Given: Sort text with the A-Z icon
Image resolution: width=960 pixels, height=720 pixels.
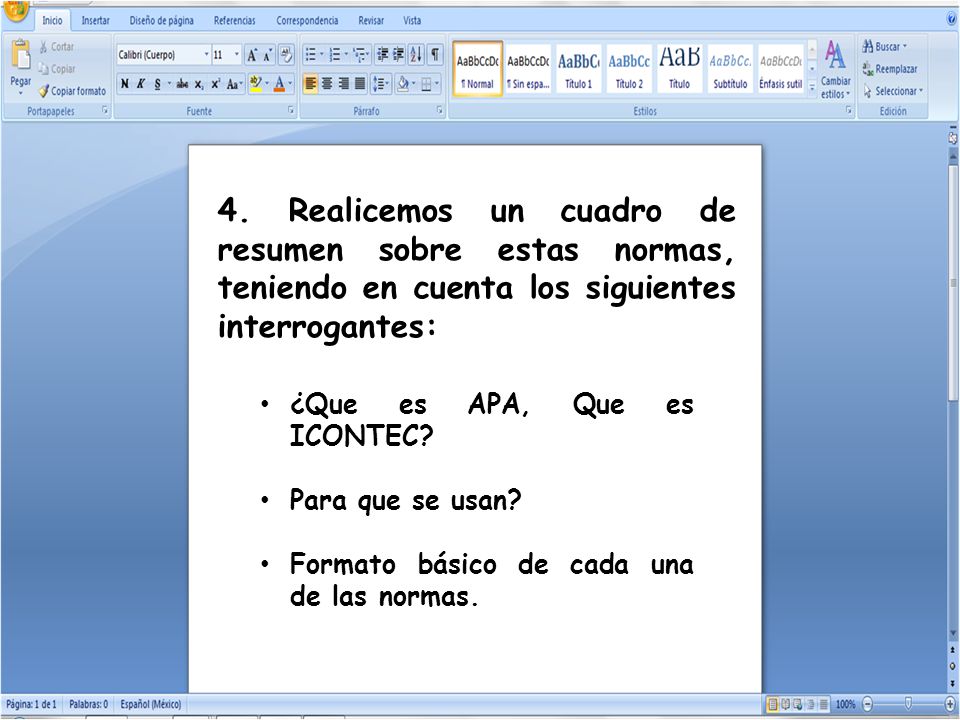Looking at the screenshot, I should point(416,55).
